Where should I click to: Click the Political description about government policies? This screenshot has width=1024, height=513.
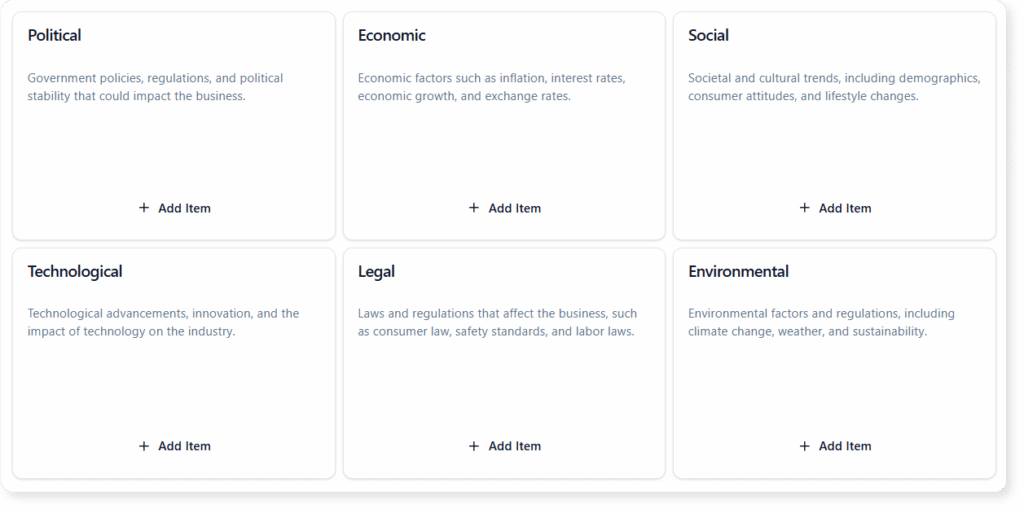coord(155,87)
